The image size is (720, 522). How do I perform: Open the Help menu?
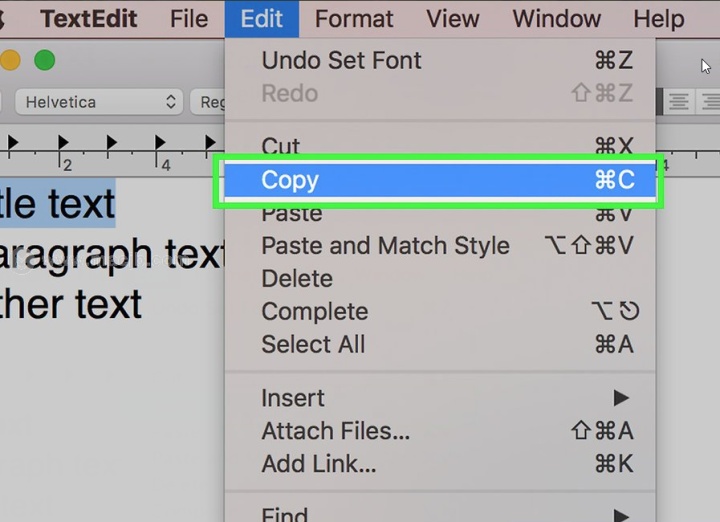pos(659,19)
